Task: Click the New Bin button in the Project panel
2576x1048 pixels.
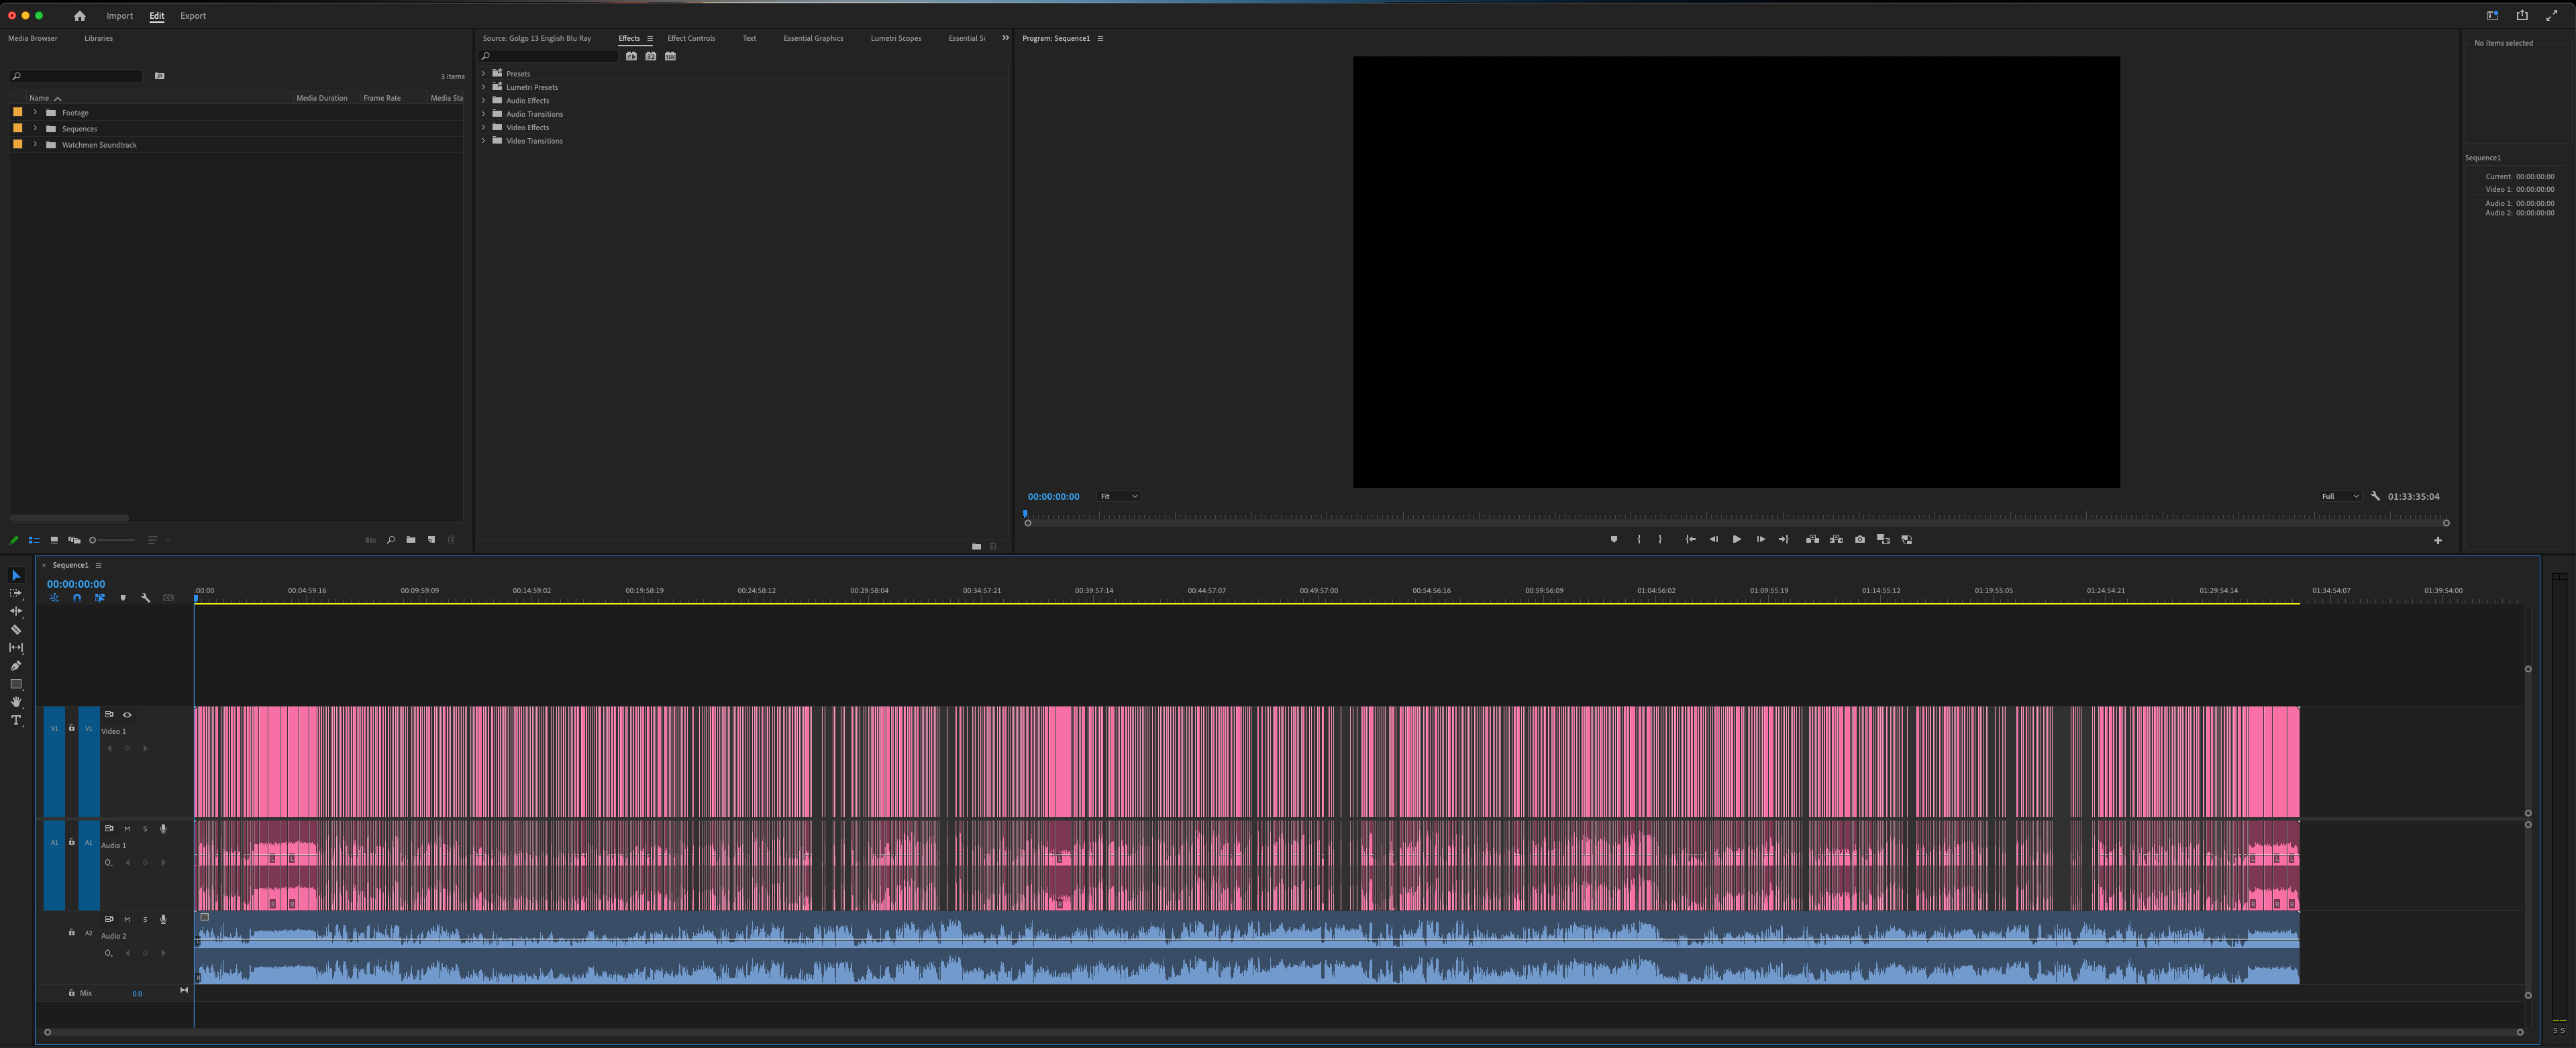Action: (x=411, y=540)
